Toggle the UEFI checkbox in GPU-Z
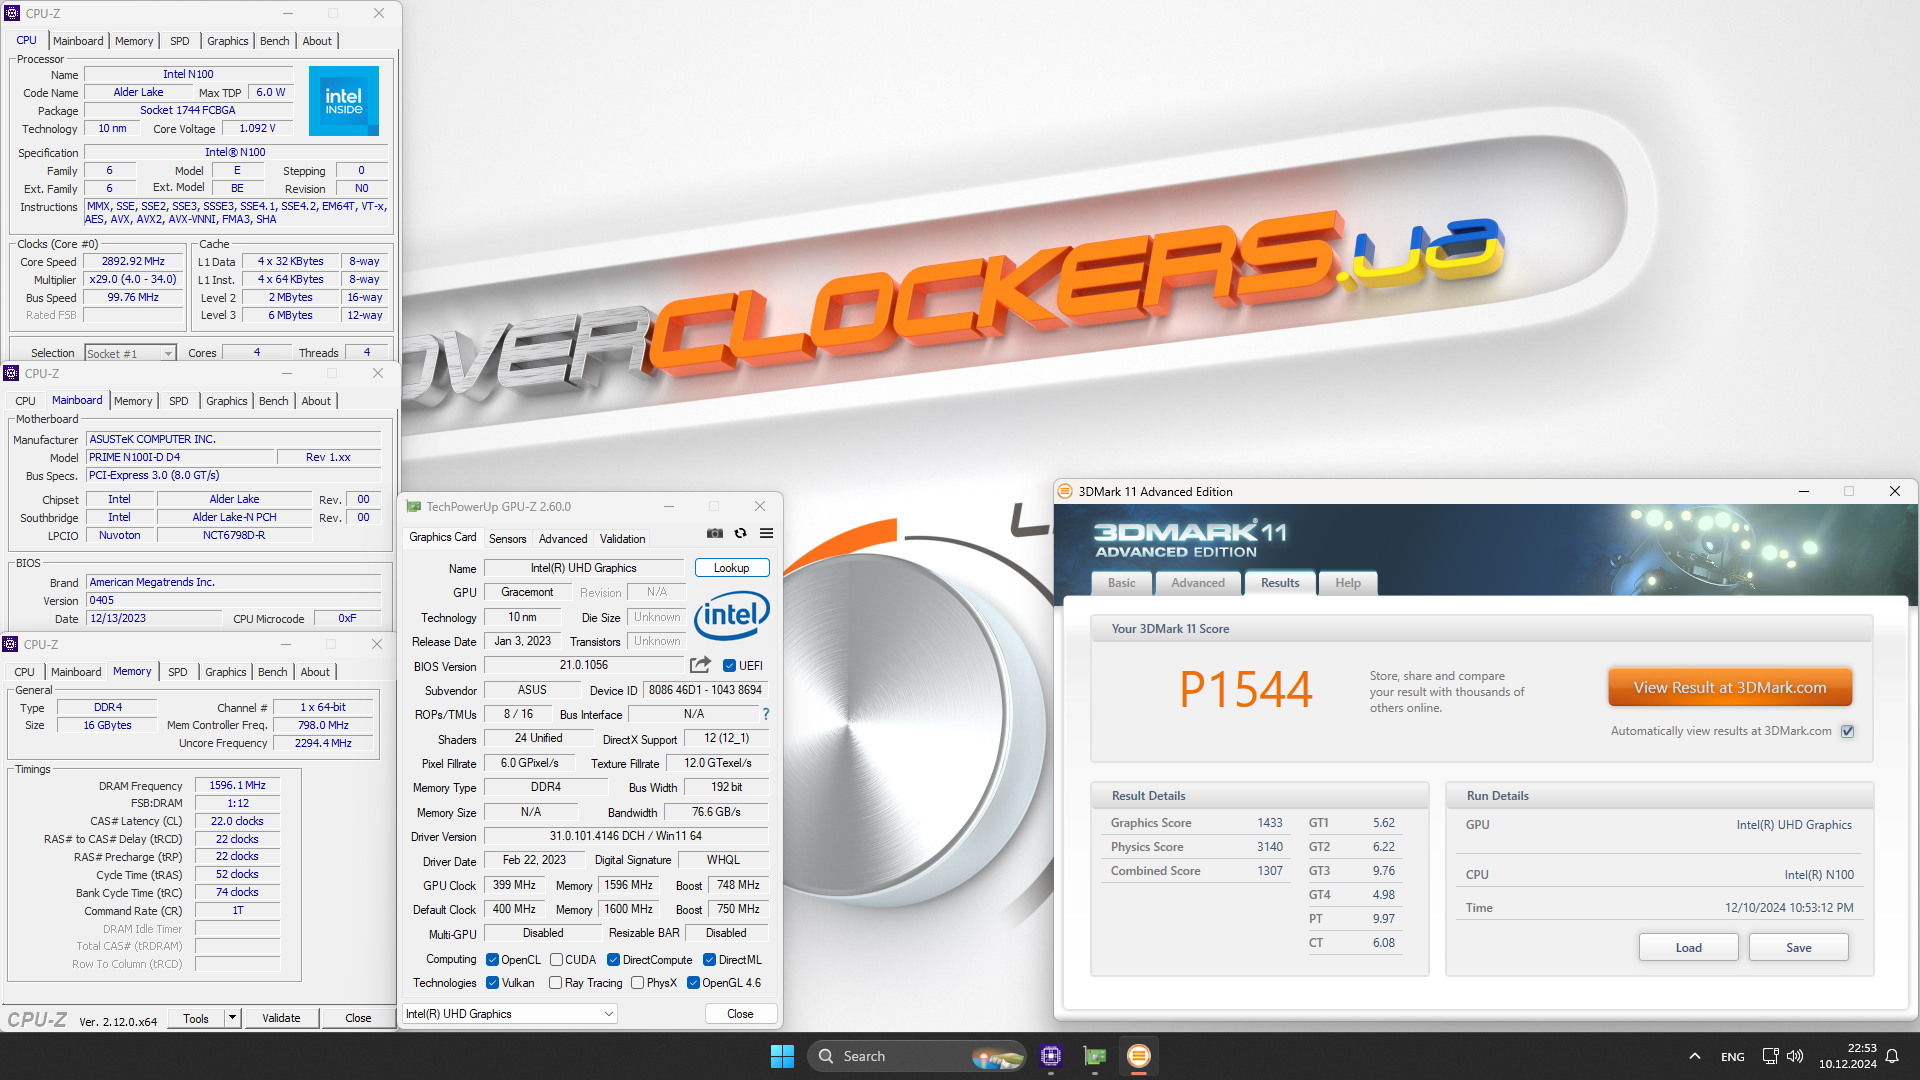The width and height of the screenshot is (1920, 1080). tap(729, 666)
